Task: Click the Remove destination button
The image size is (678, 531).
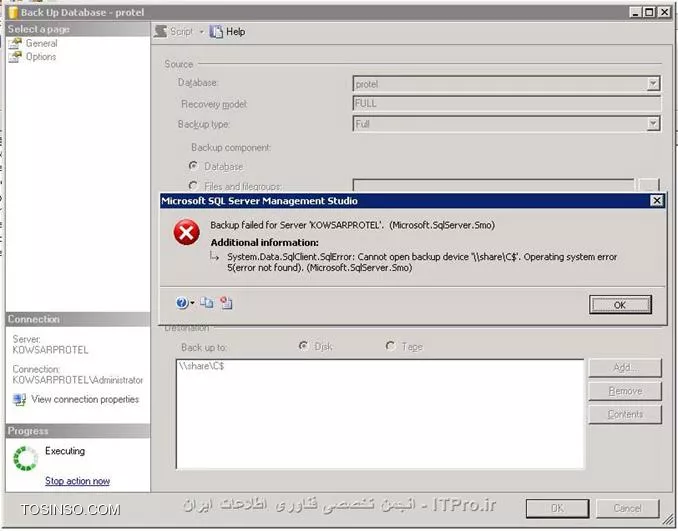Action: pyautogui.click(x=625, y=391)
